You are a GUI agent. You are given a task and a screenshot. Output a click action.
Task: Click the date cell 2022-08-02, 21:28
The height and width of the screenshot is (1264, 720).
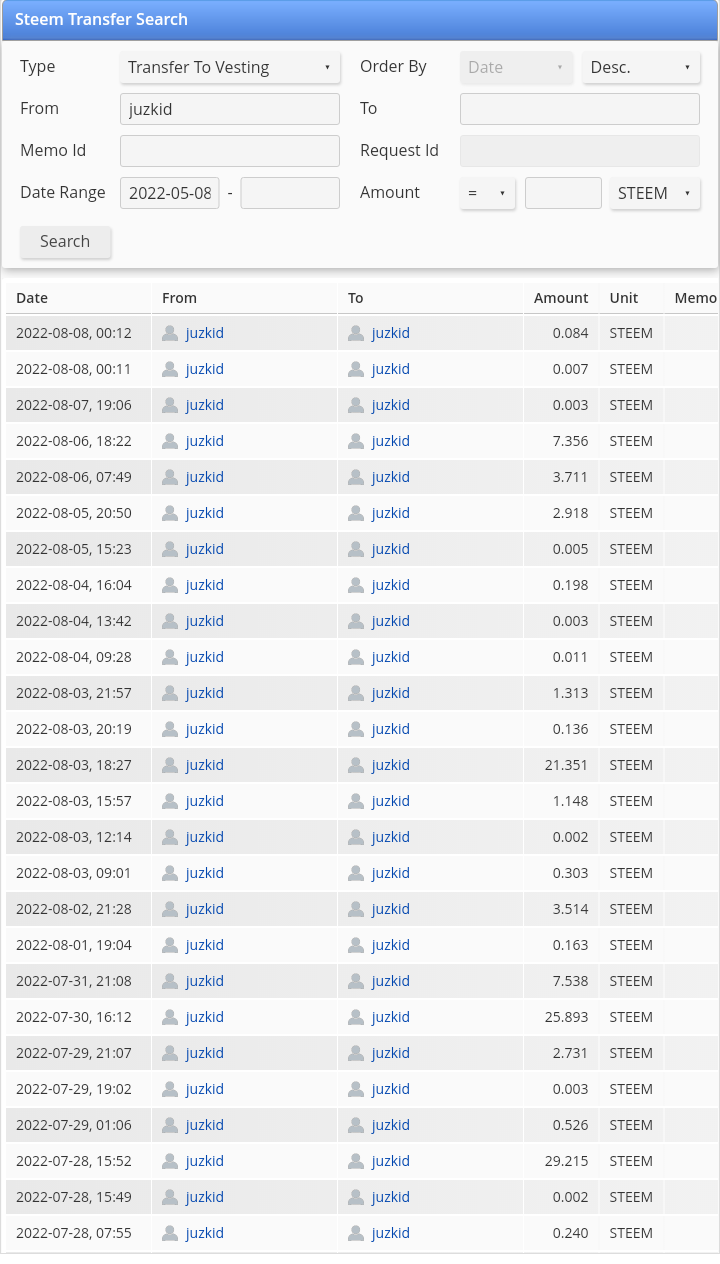pyautogui.click(x=78, y=909)
